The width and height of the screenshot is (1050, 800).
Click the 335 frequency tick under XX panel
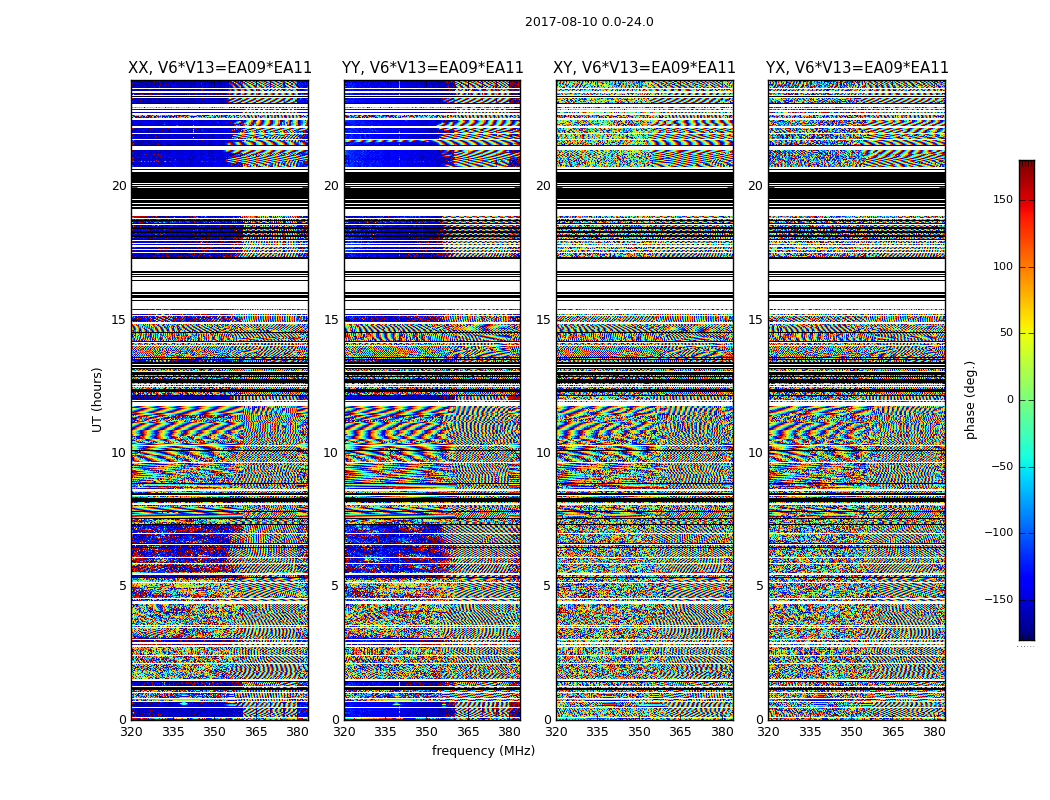173,732
